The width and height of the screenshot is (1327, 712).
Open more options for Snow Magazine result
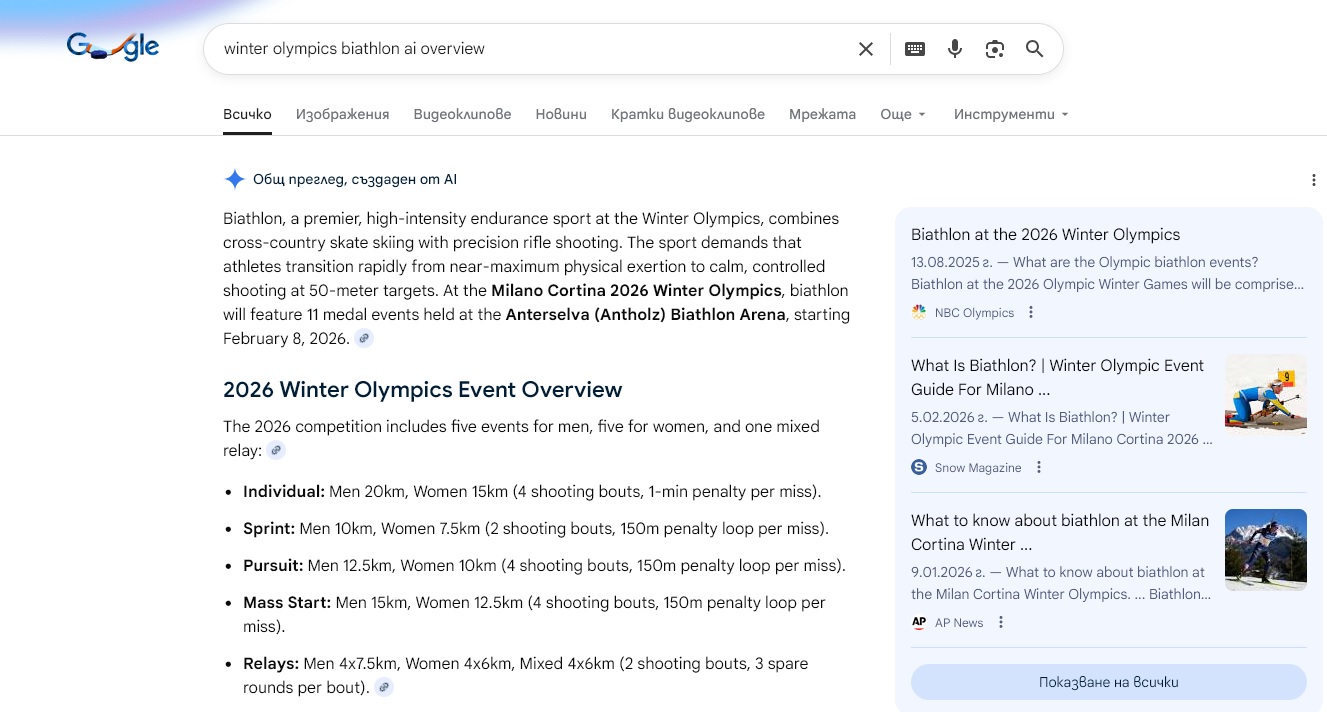[x=1039, y=468]
